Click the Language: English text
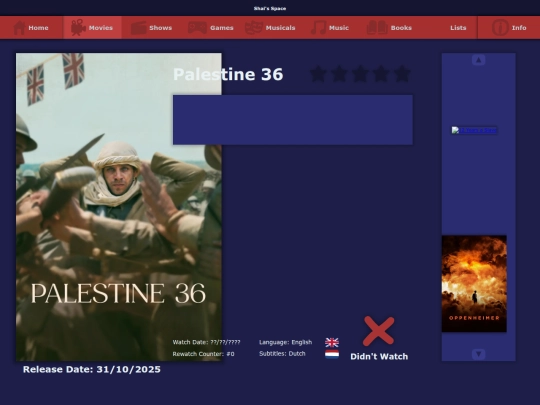Viewport: 540px width, 405px height. (285, 342)
